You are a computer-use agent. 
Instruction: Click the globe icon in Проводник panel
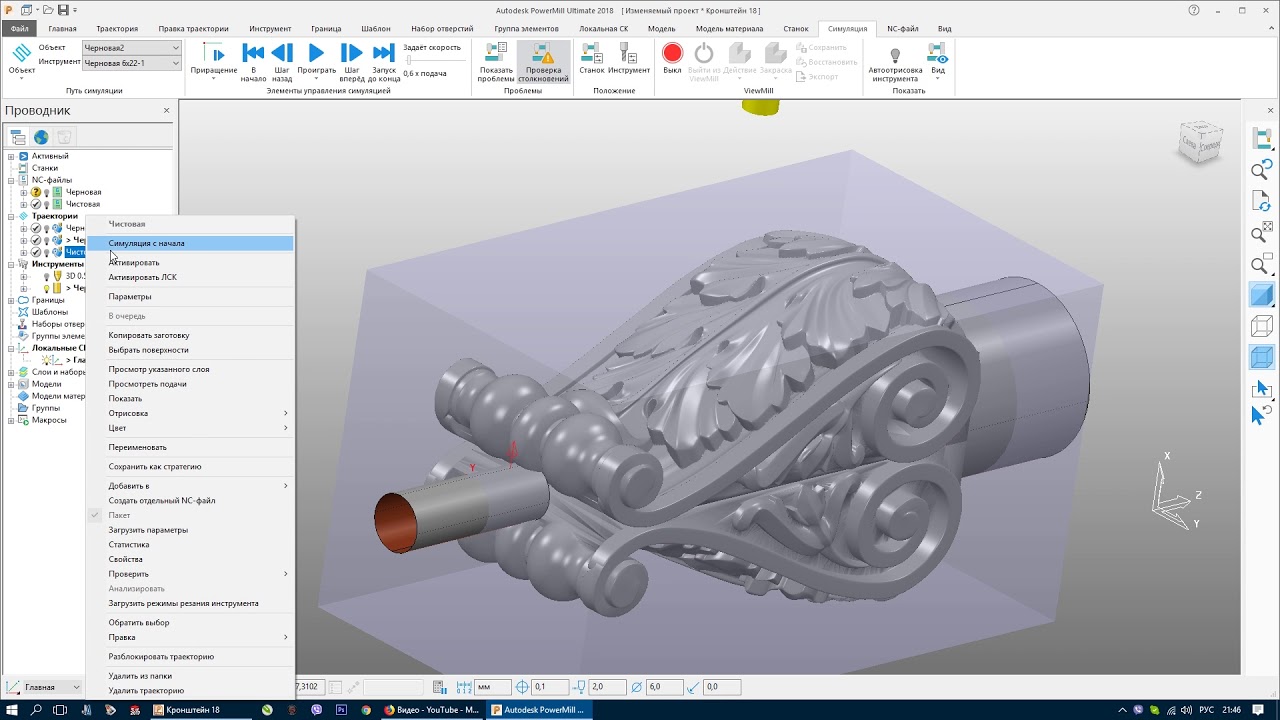pos(41,137)
